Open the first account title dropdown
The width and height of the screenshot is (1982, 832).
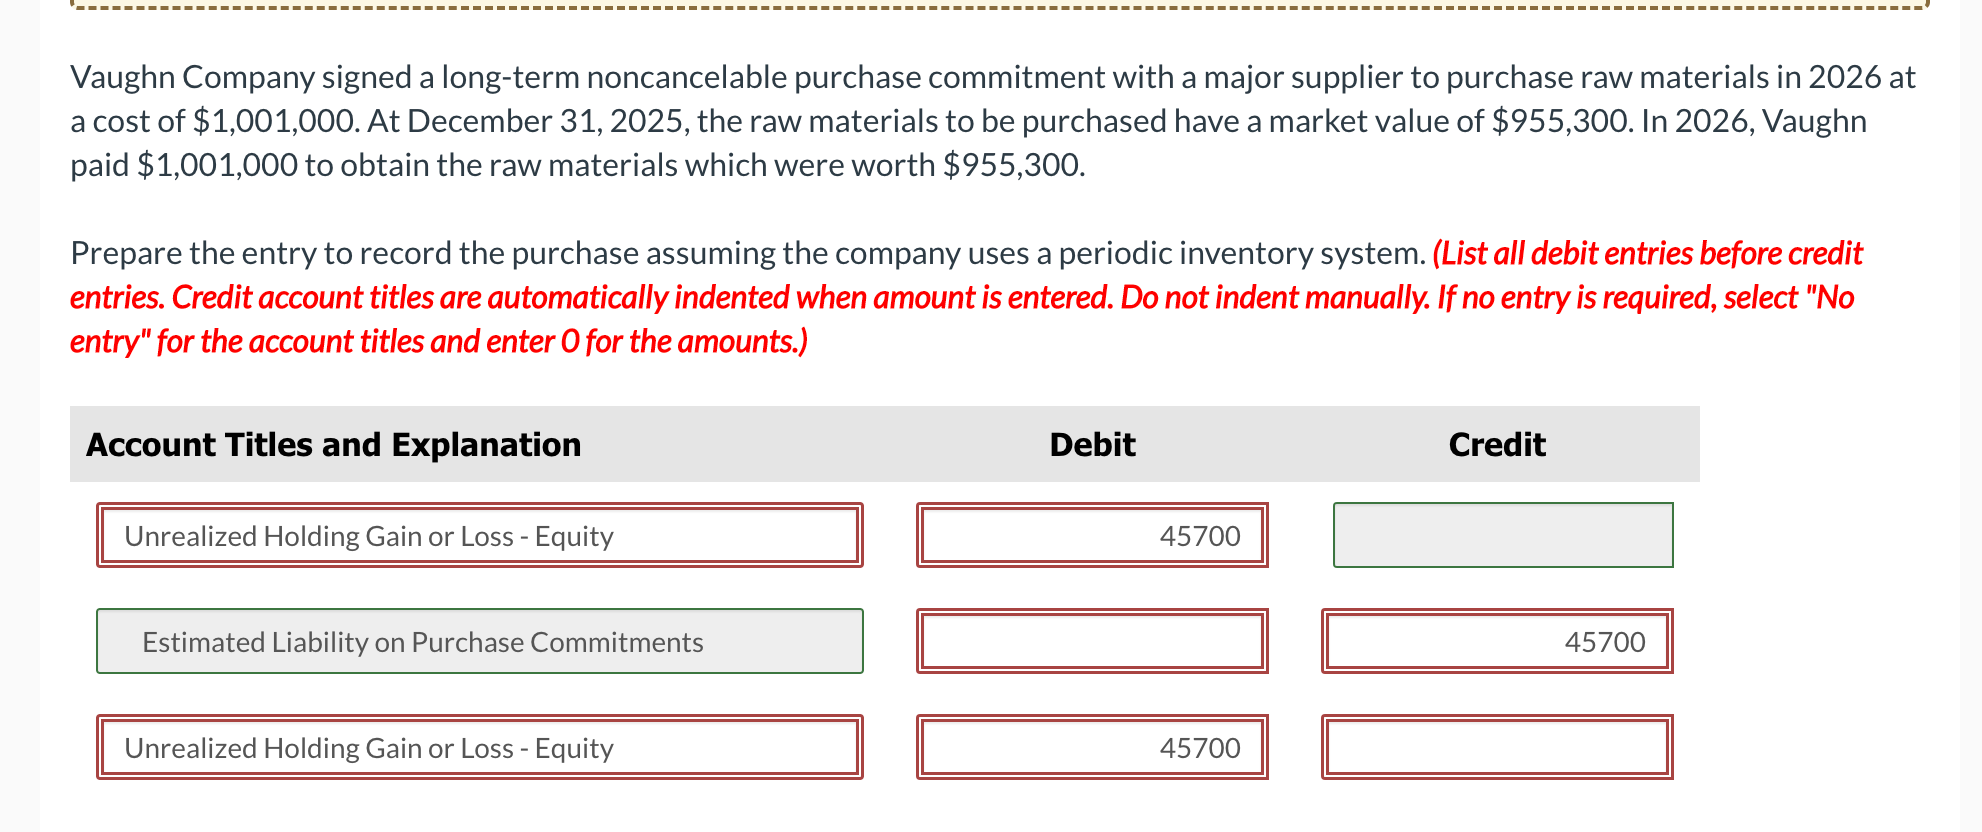pos(478,535)
